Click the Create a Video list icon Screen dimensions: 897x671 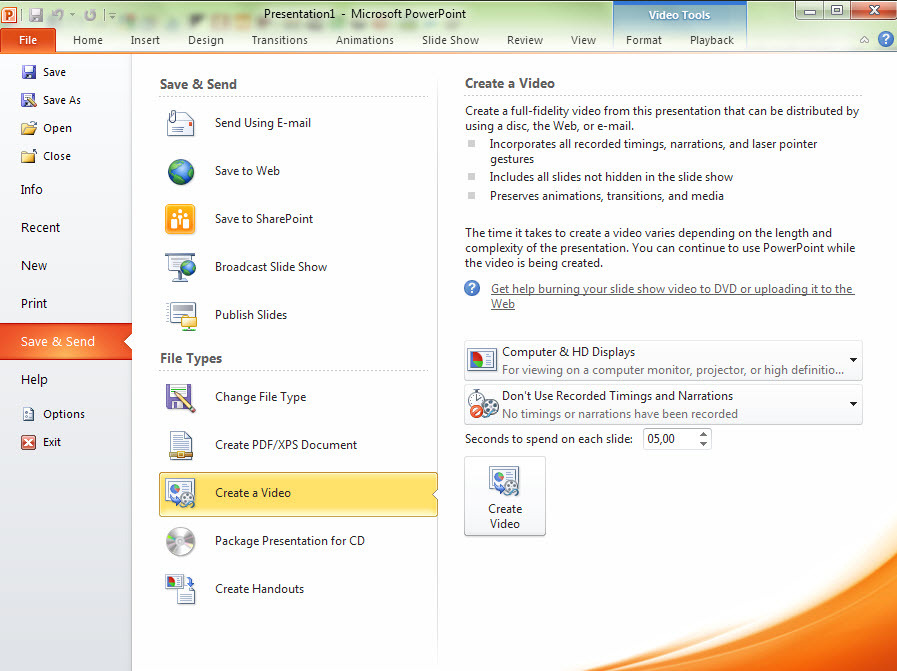pos(180,493)
